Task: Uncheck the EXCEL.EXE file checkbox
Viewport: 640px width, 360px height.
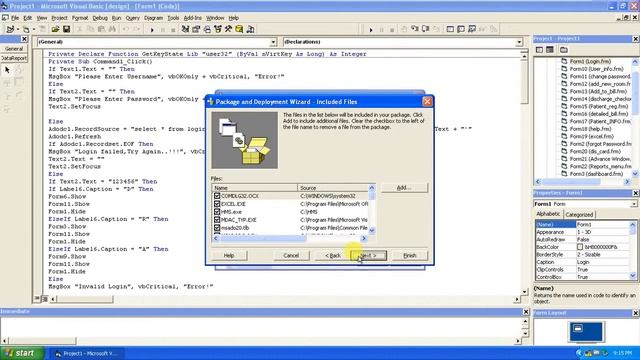Action: (x=217, y=204)
